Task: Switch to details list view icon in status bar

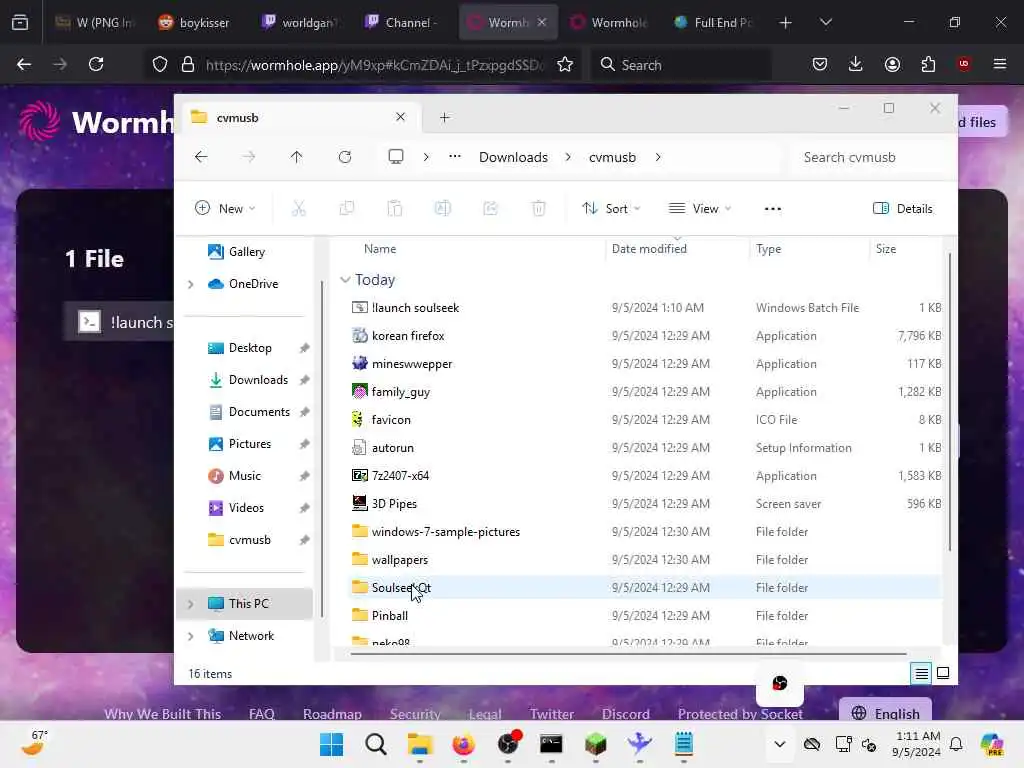Action: [x=921, y=673]
